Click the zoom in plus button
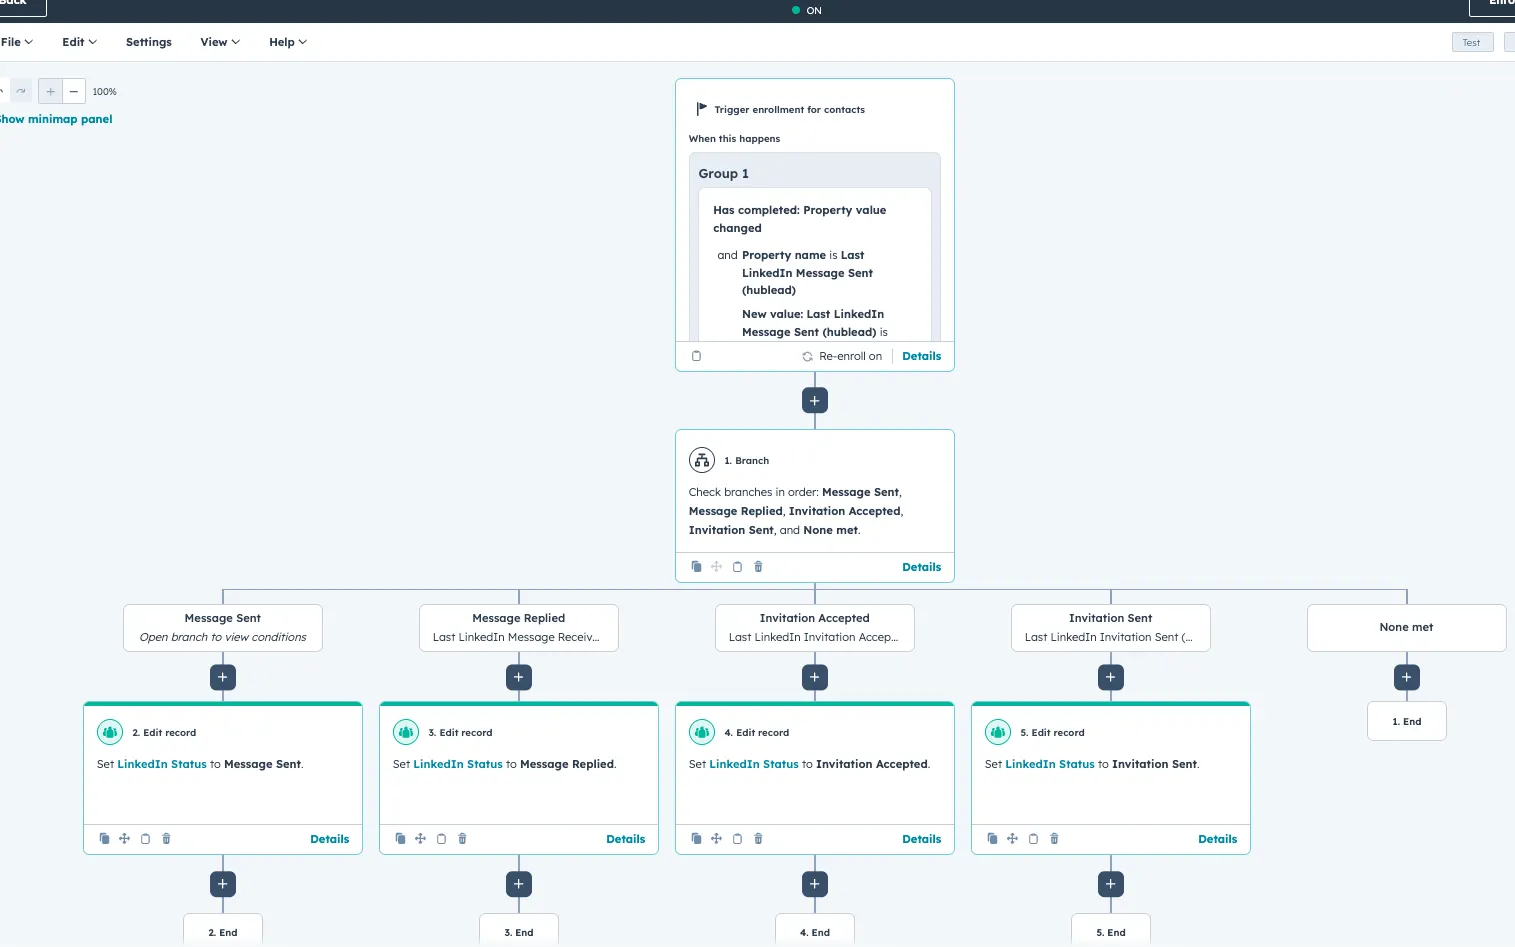Screen dimensions: 1515x947 [x=50, y=91]
